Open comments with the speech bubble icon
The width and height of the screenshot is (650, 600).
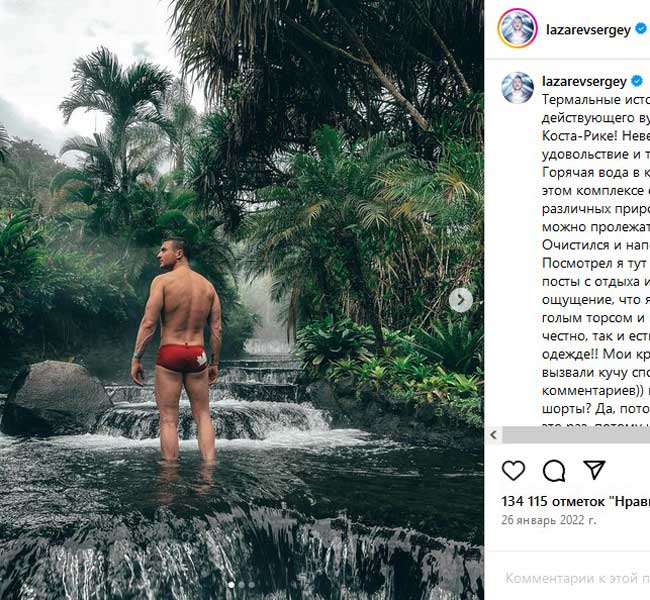coord(554,471)
